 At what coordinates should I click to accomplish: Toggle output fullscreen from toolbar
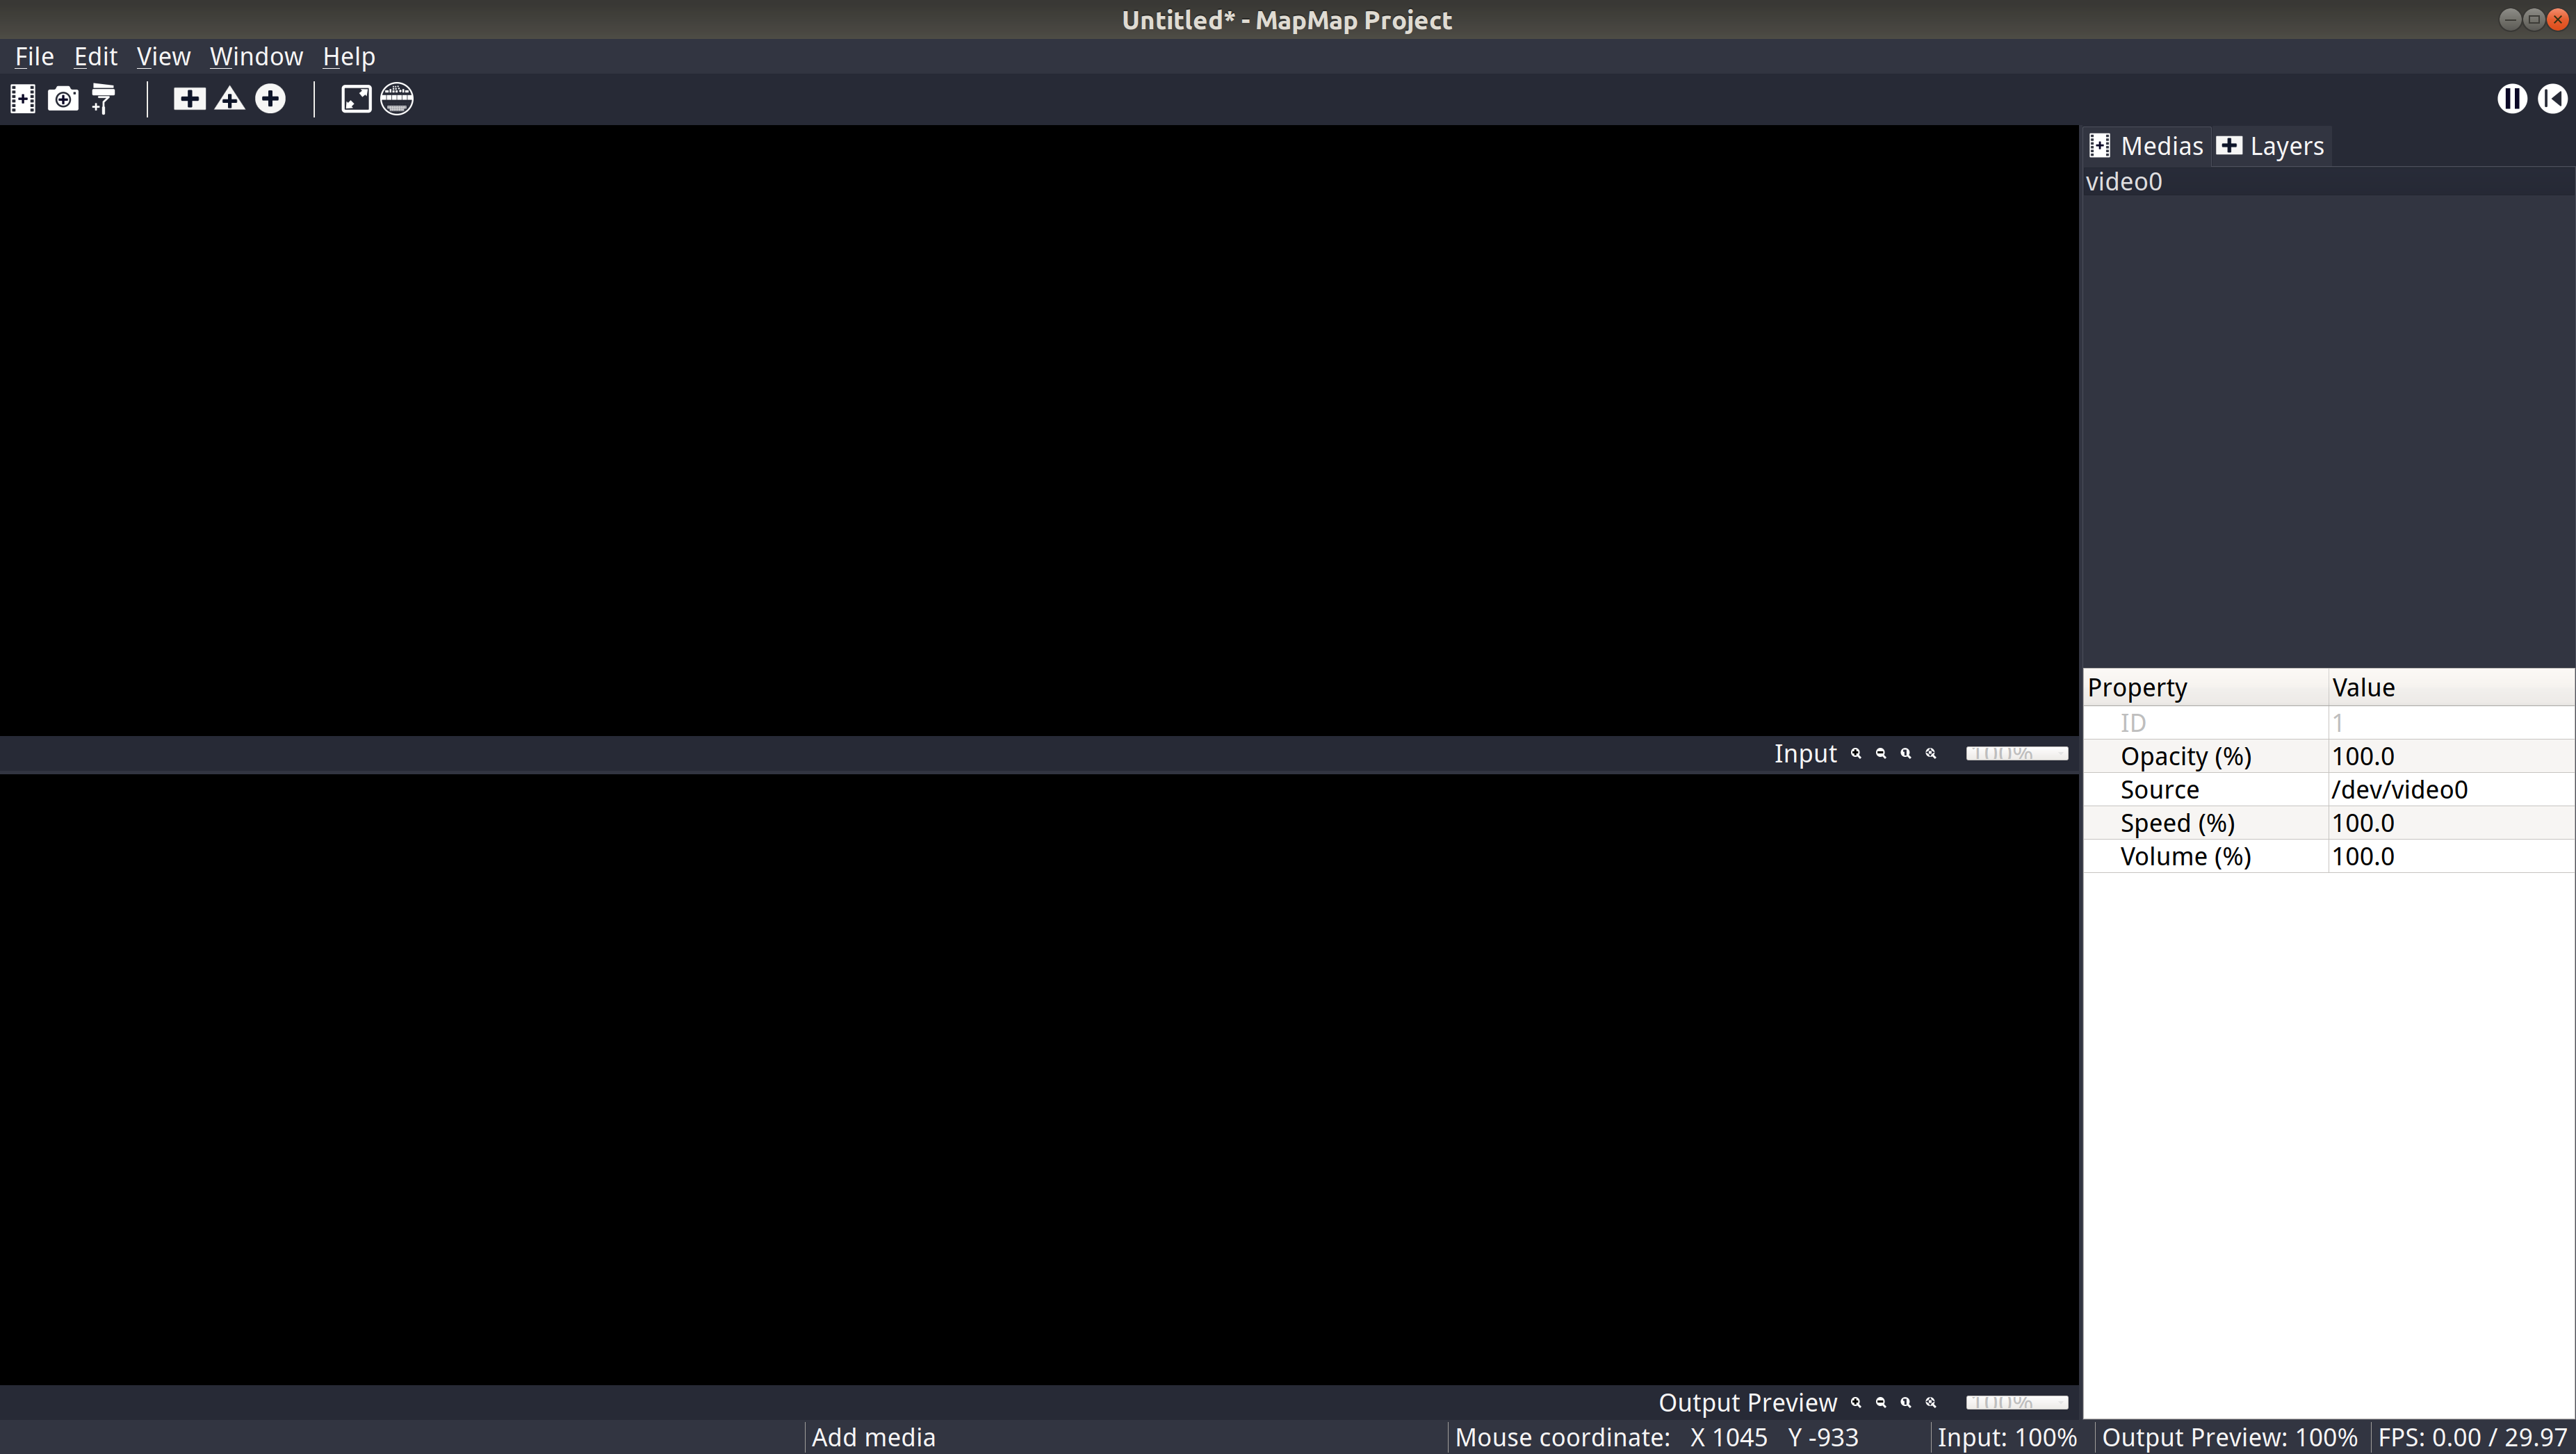click(356, 99)
